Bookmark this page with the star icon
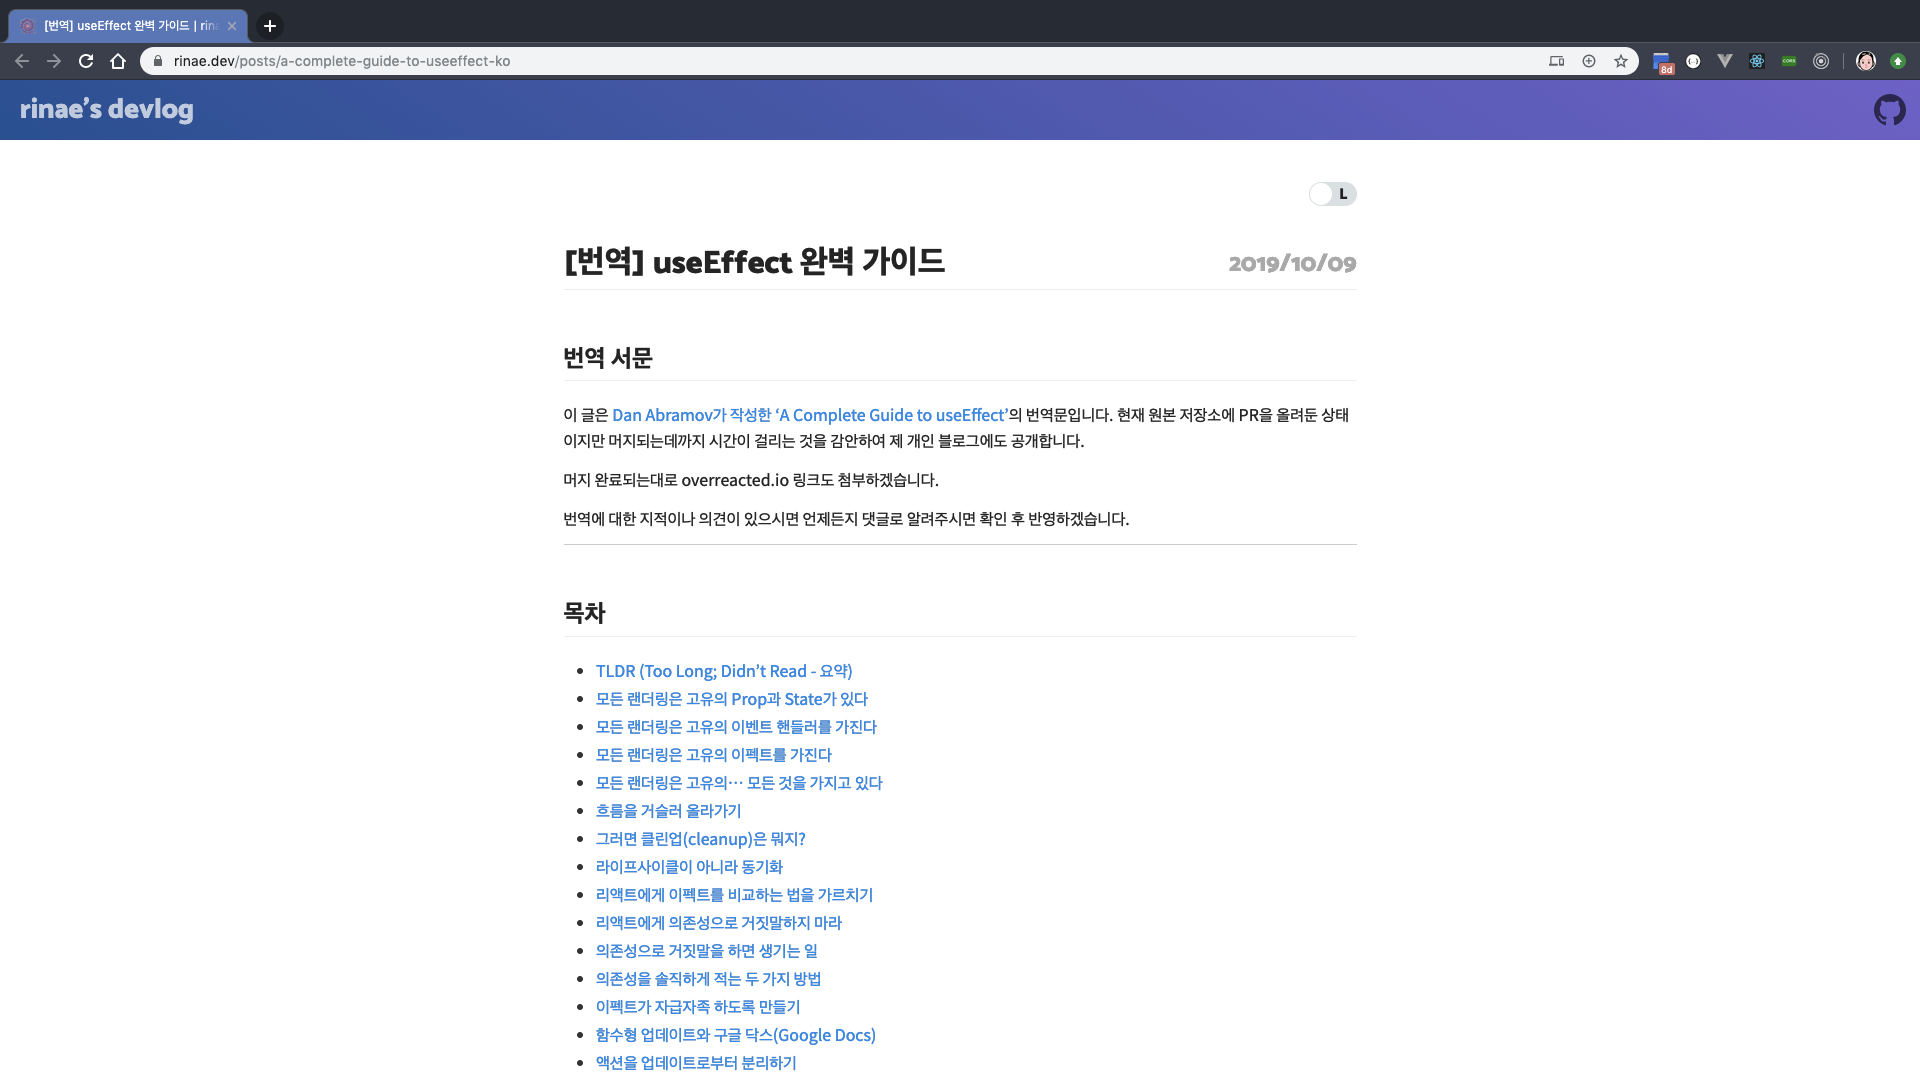 click(x=1621, y=61)
